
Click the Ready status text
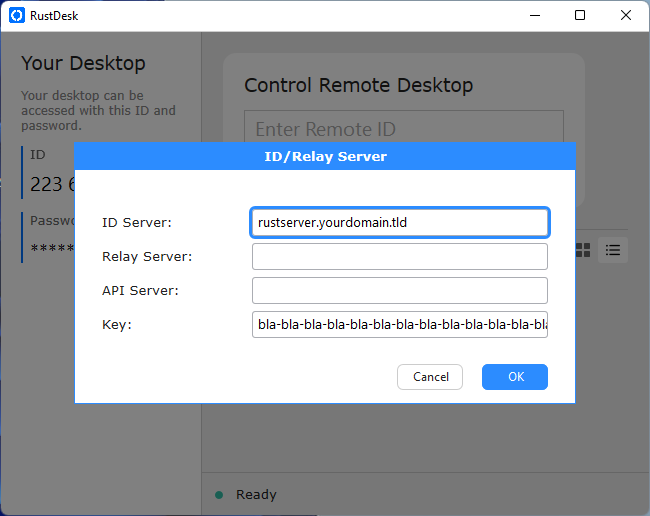tap(256, 494)
